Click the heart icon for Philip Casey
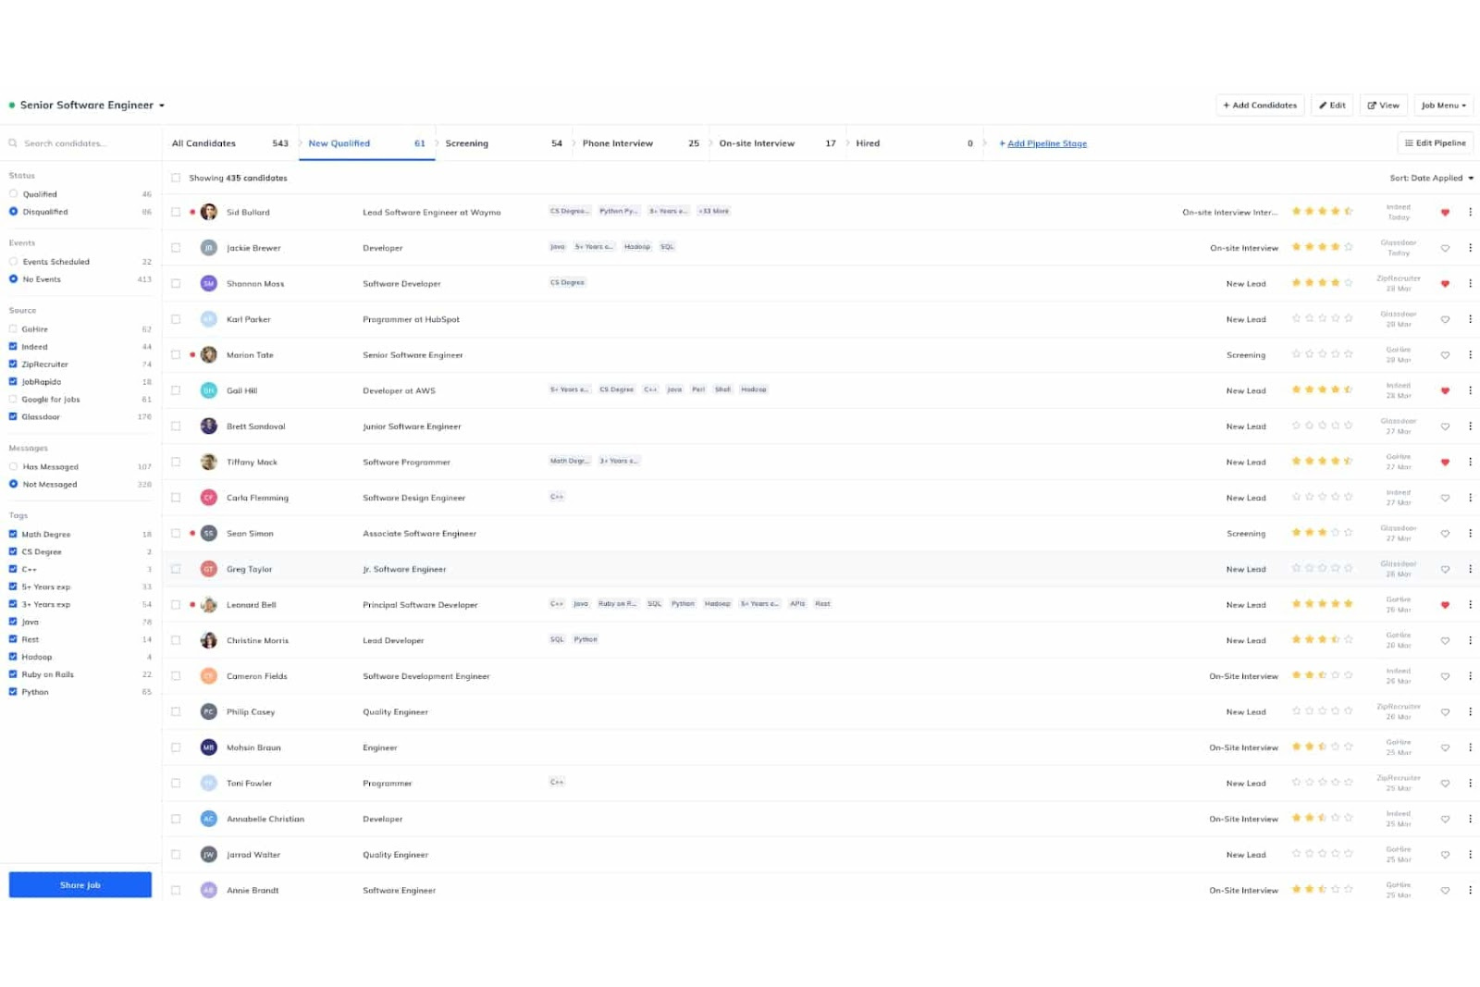Image resolution: width=1480 pixels, height=987 pixels. (x=1445, y=712)
